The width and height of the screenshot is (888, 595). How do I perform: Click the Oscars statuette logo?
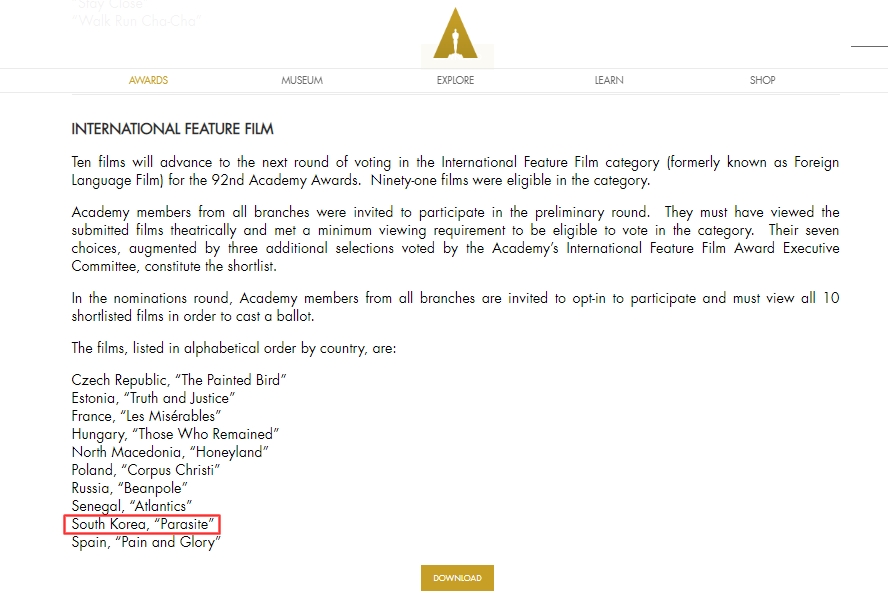click(457, 36)
